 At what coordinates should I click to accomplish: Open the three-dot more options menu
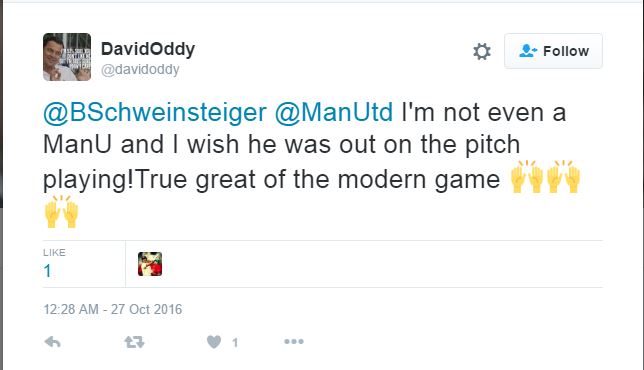pyautogui.click(x=294, y=341)
